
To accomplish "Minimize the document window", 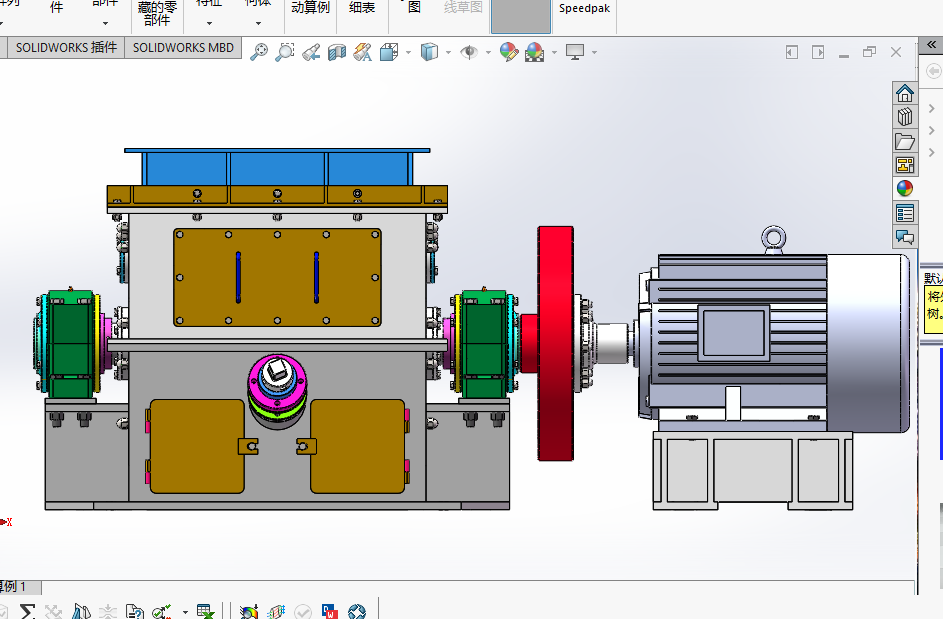I will pos(844,54).
